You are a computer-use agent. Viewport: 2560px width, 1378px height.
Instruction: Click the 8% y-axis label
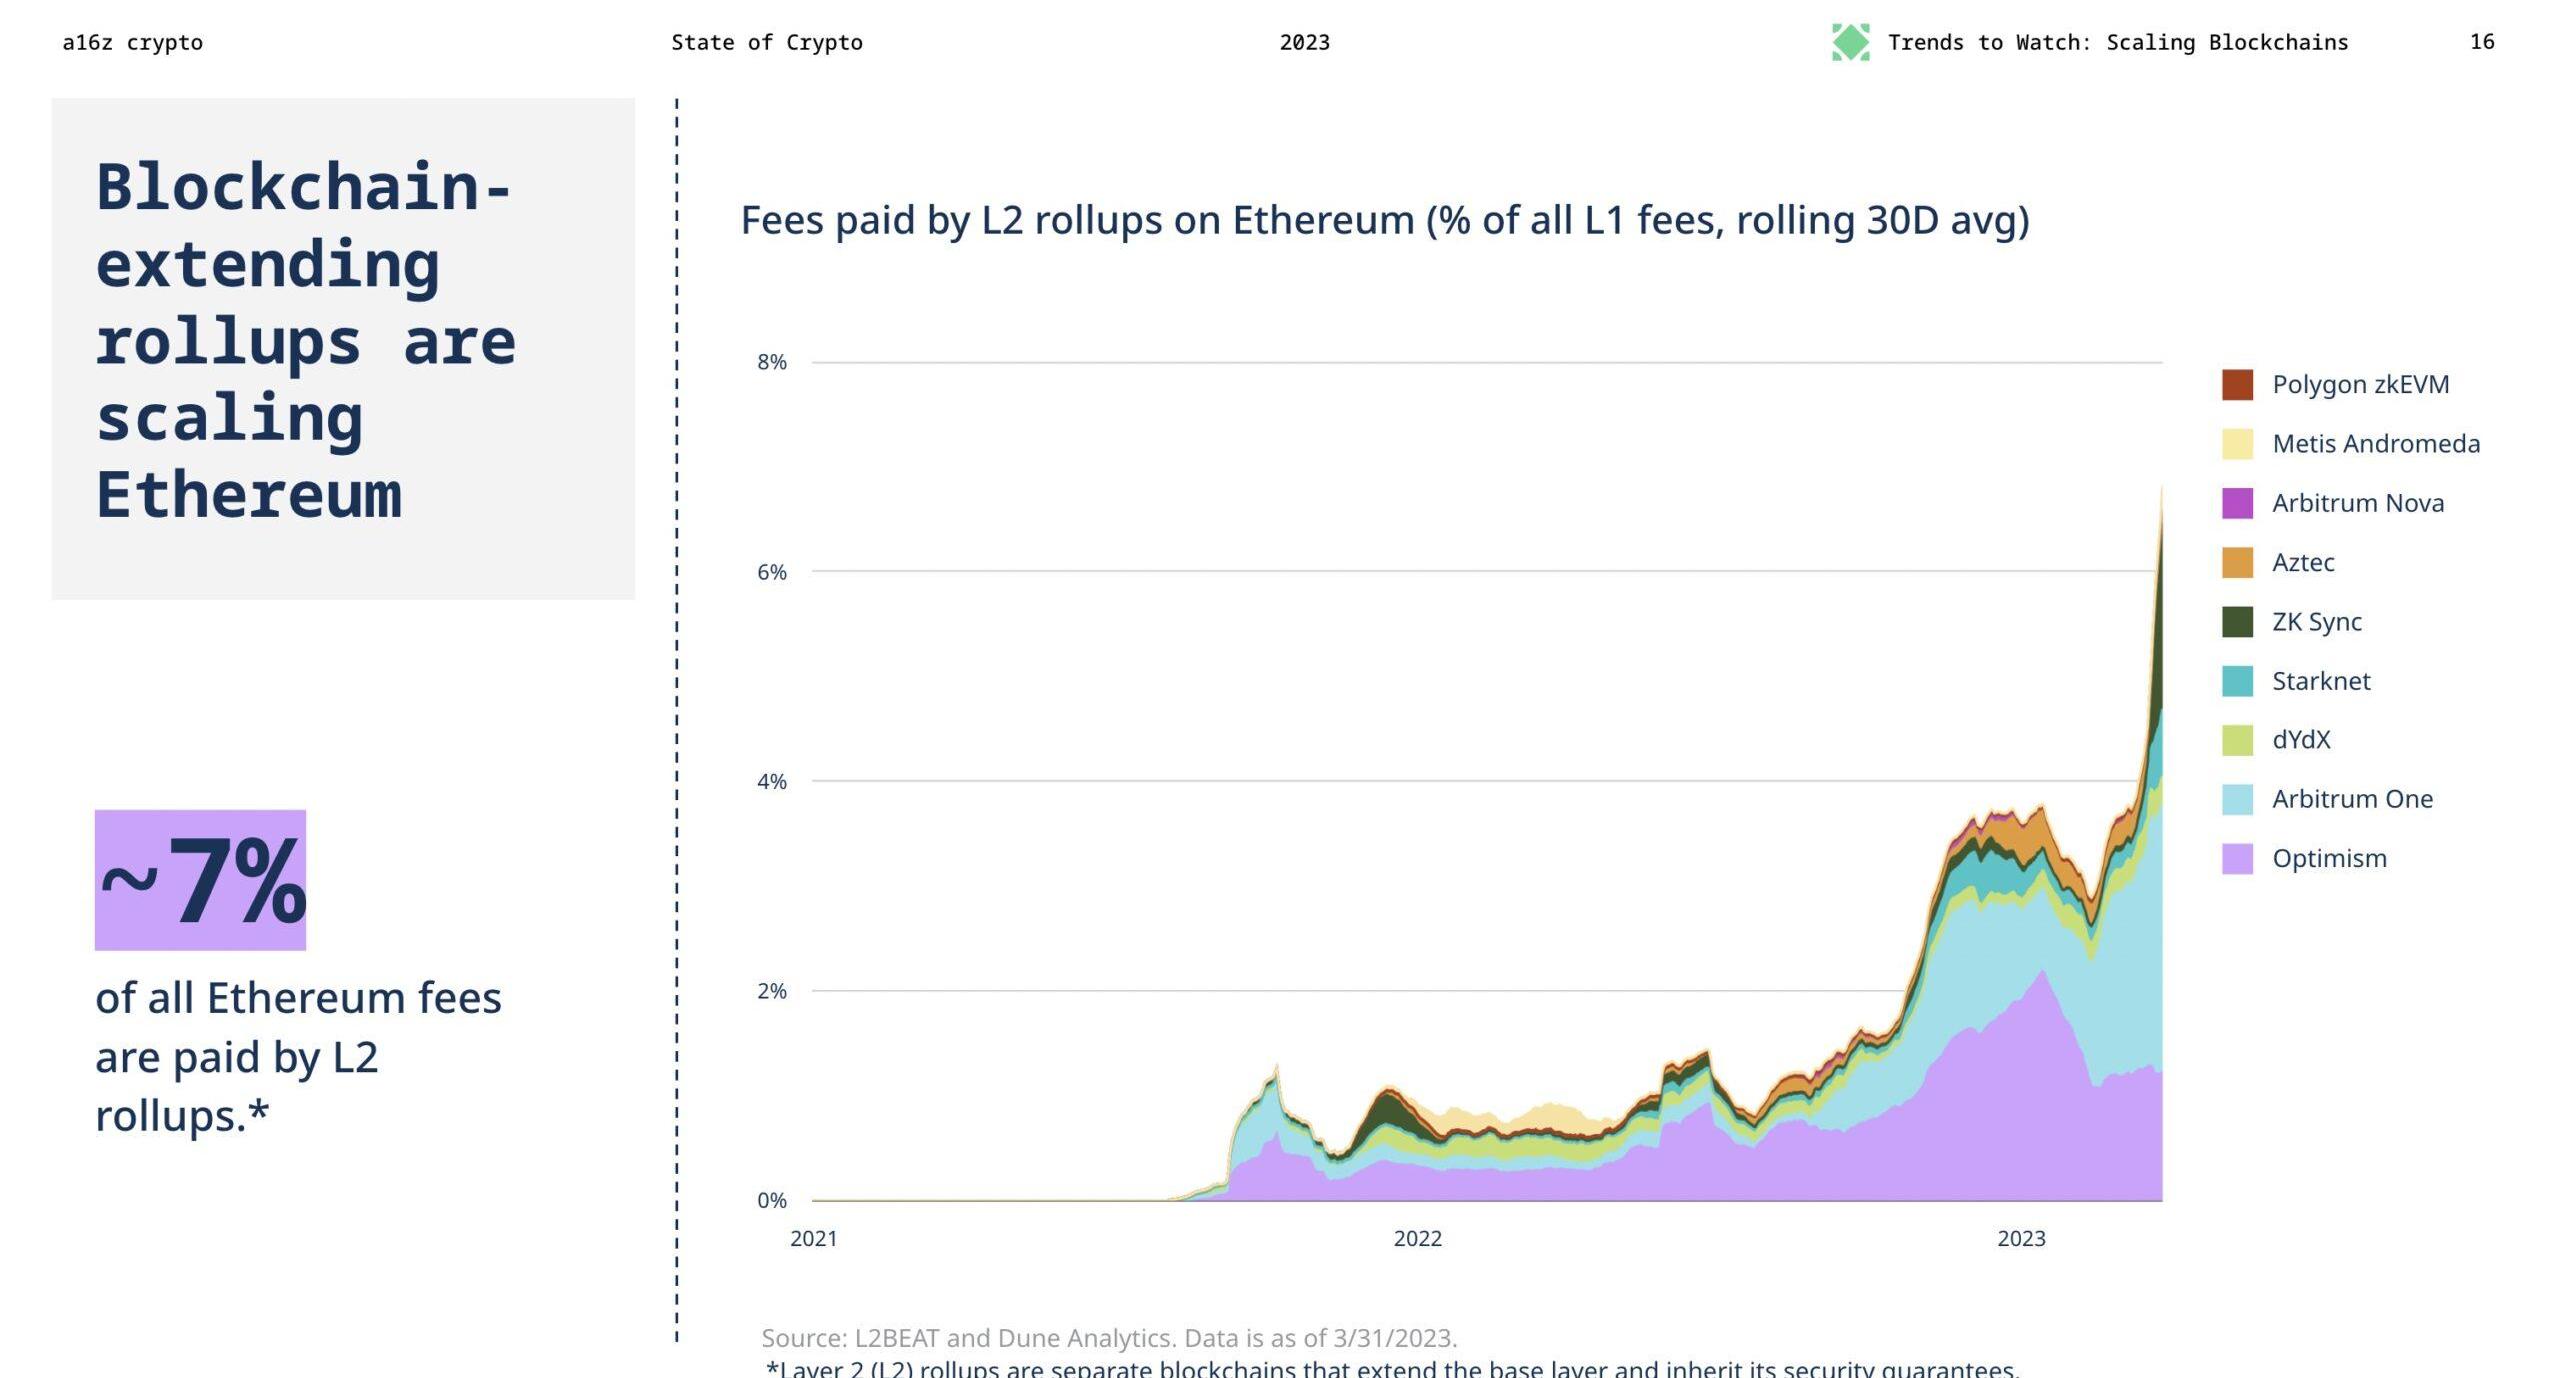[x=771, y=362]
